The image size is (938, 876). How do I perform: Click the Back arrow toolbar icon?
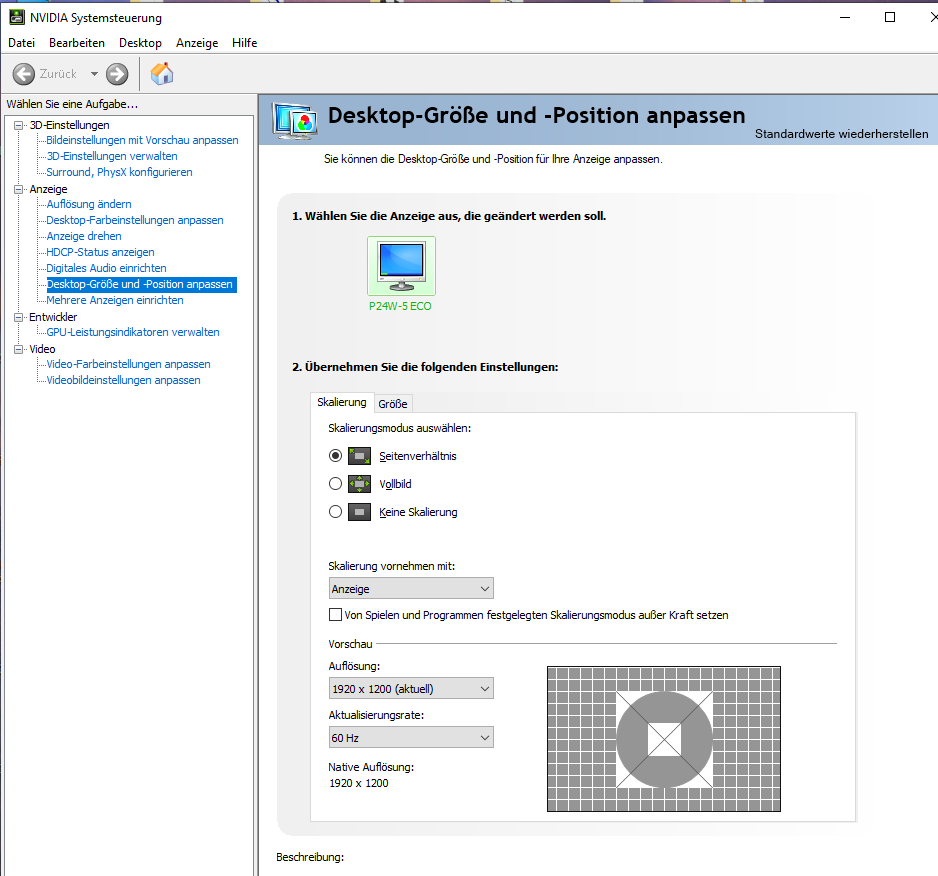click(24, 74)
